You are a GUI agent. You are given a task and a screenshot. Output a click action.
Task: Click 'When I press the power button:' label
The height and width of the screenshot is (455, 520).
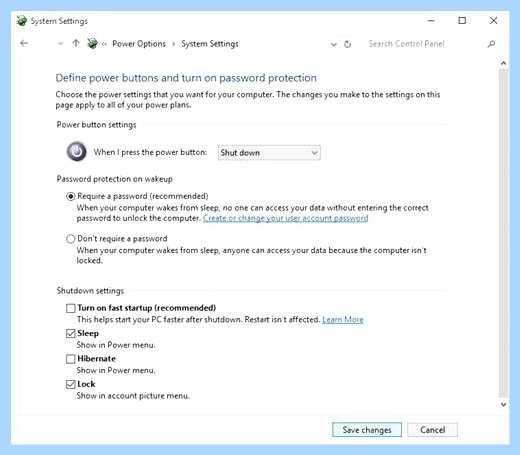coord(150,152)
